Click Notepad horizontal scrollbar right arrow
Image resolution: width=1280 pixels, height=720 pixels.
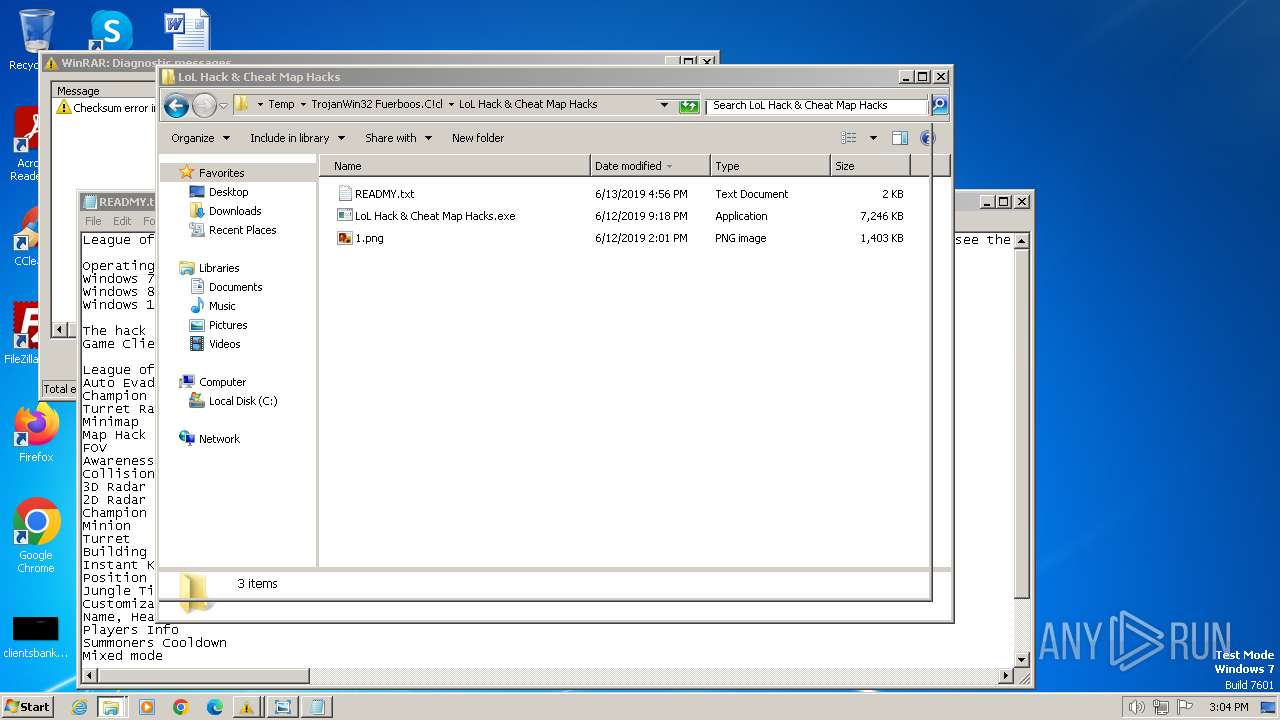(x=1007, y=676)
